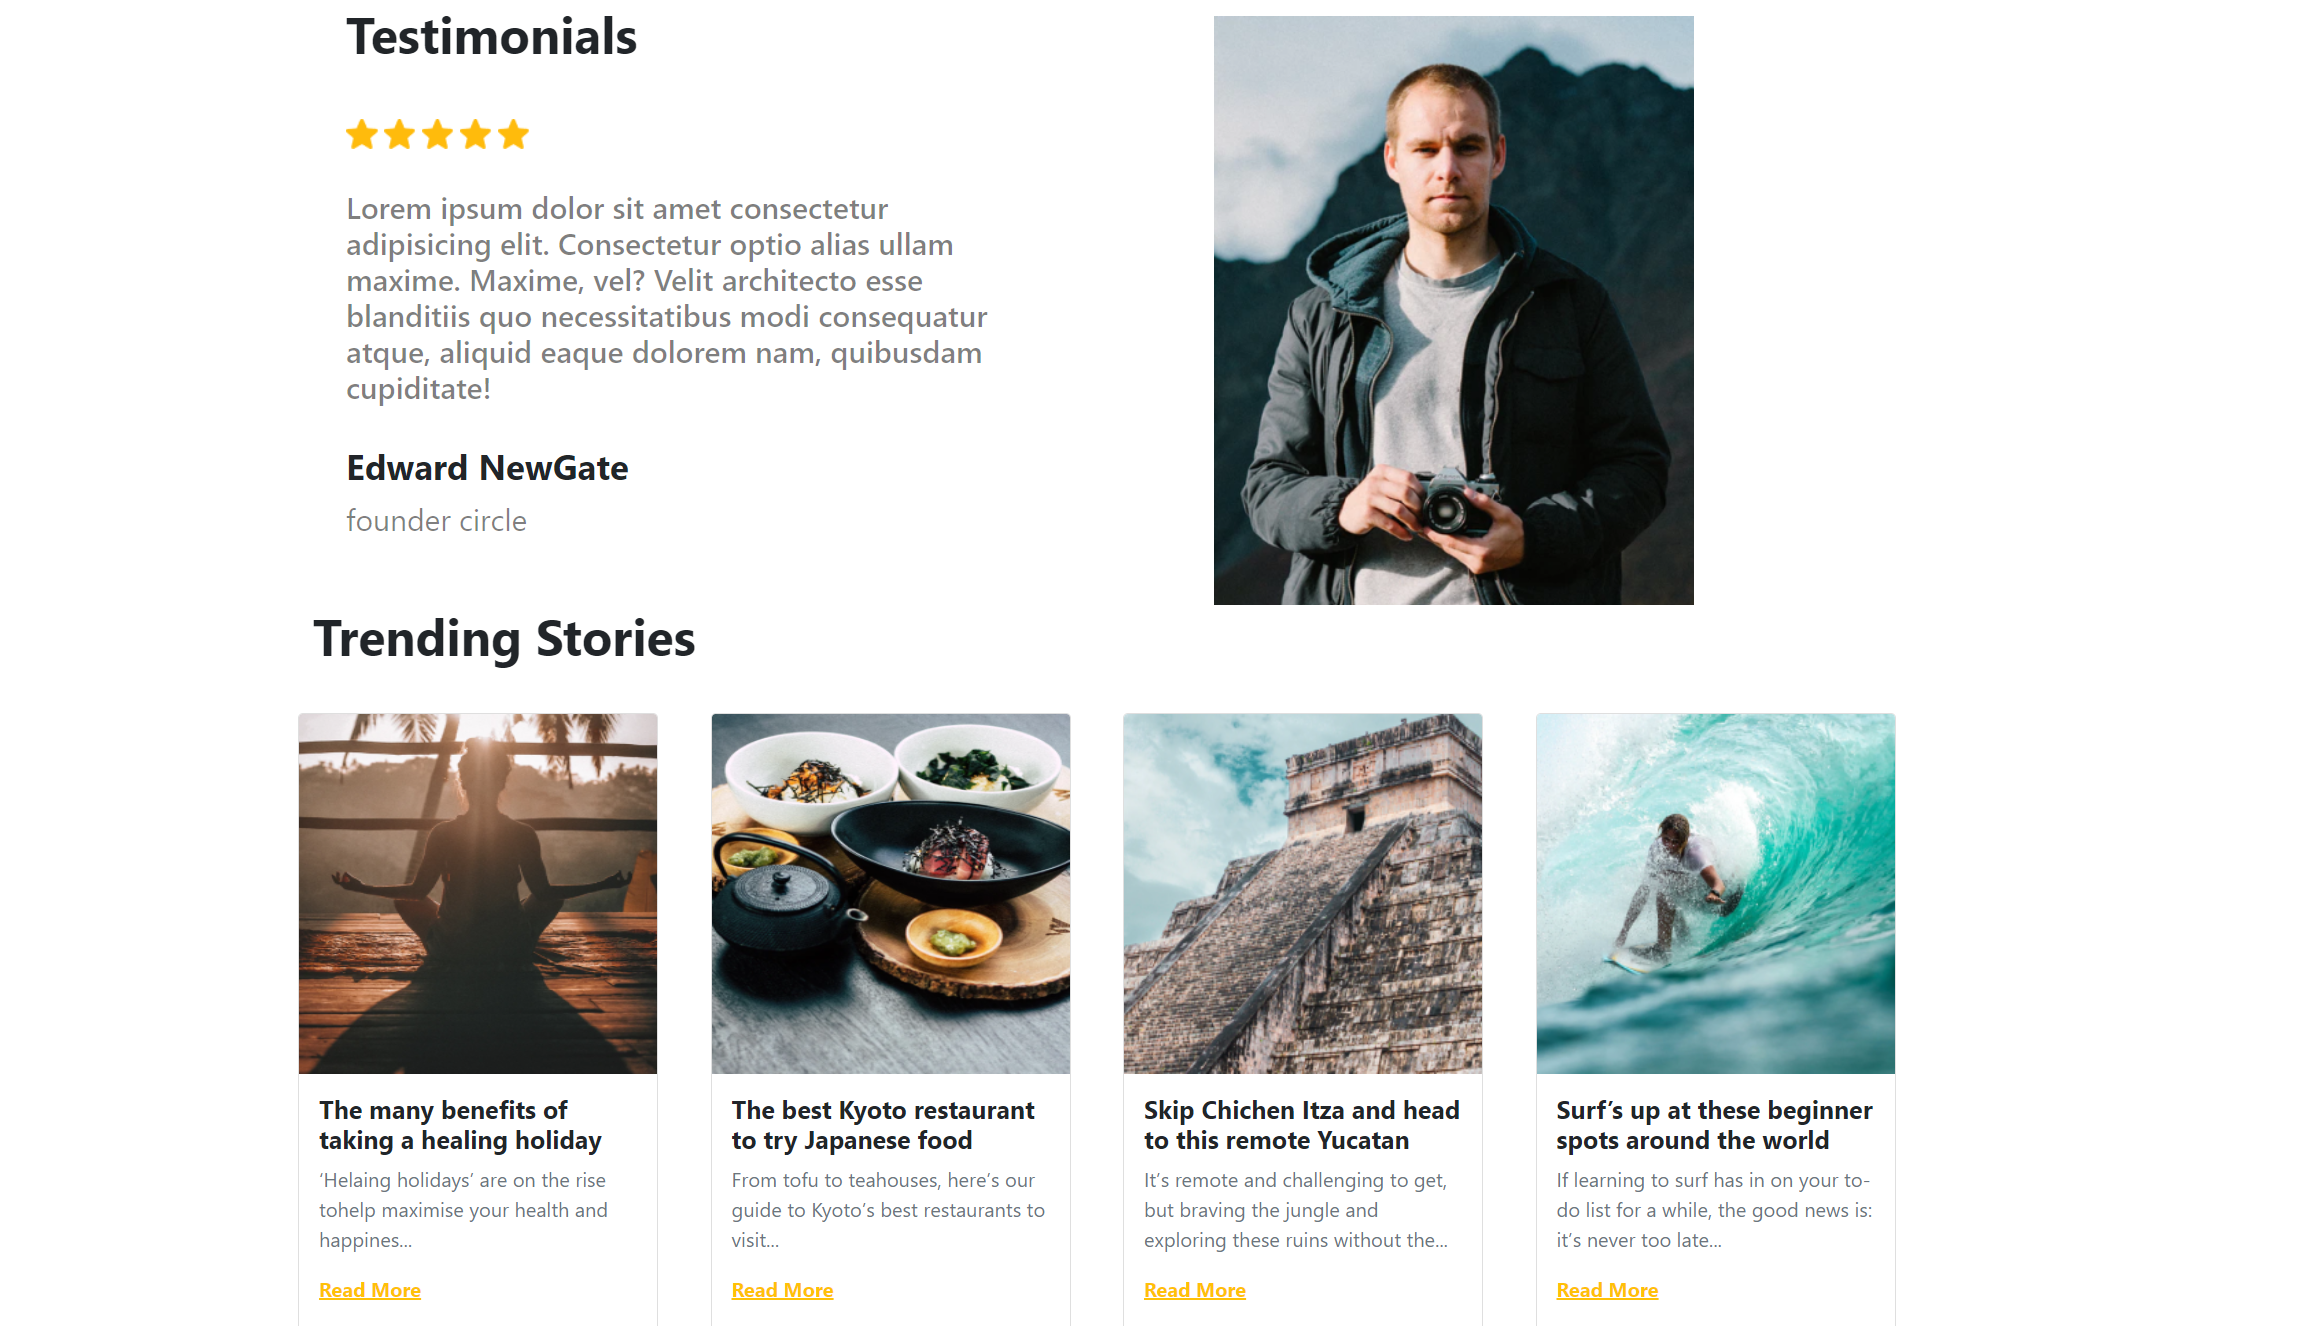Select the best Kyoto restaurant title

coord(883,1125)
